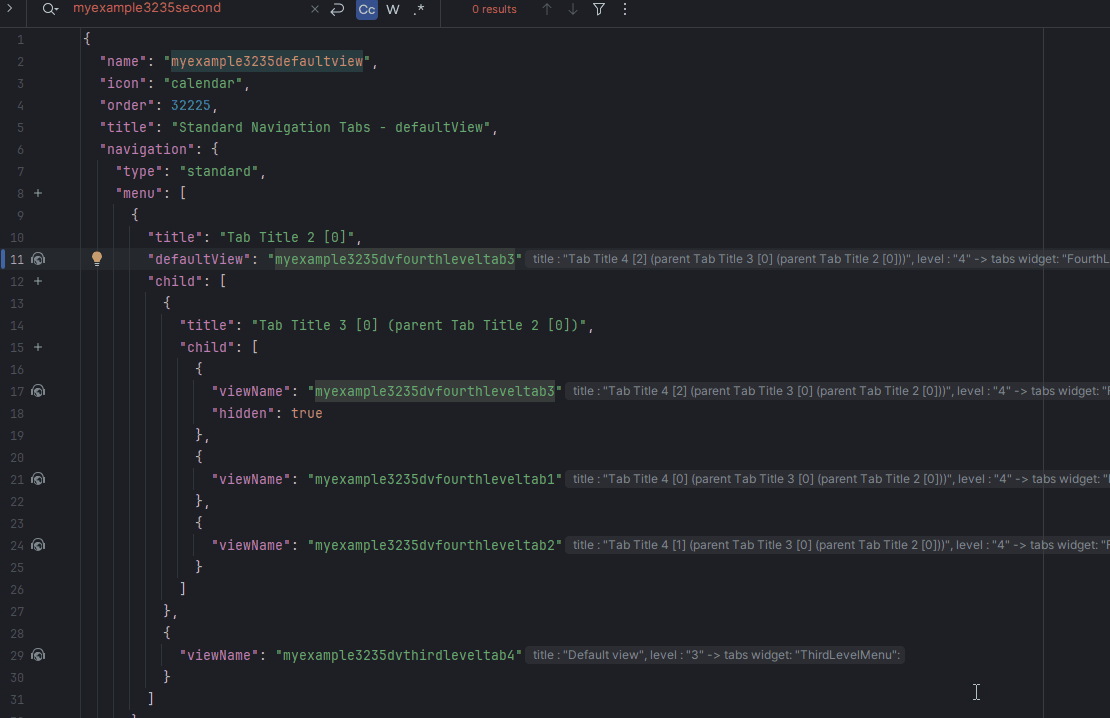This screenshot has height=718, width=1110.
Task: Click "Tab Title 3 [0] (parent Tab Title 2 [0])" string
Action: (x=419, y=325)
